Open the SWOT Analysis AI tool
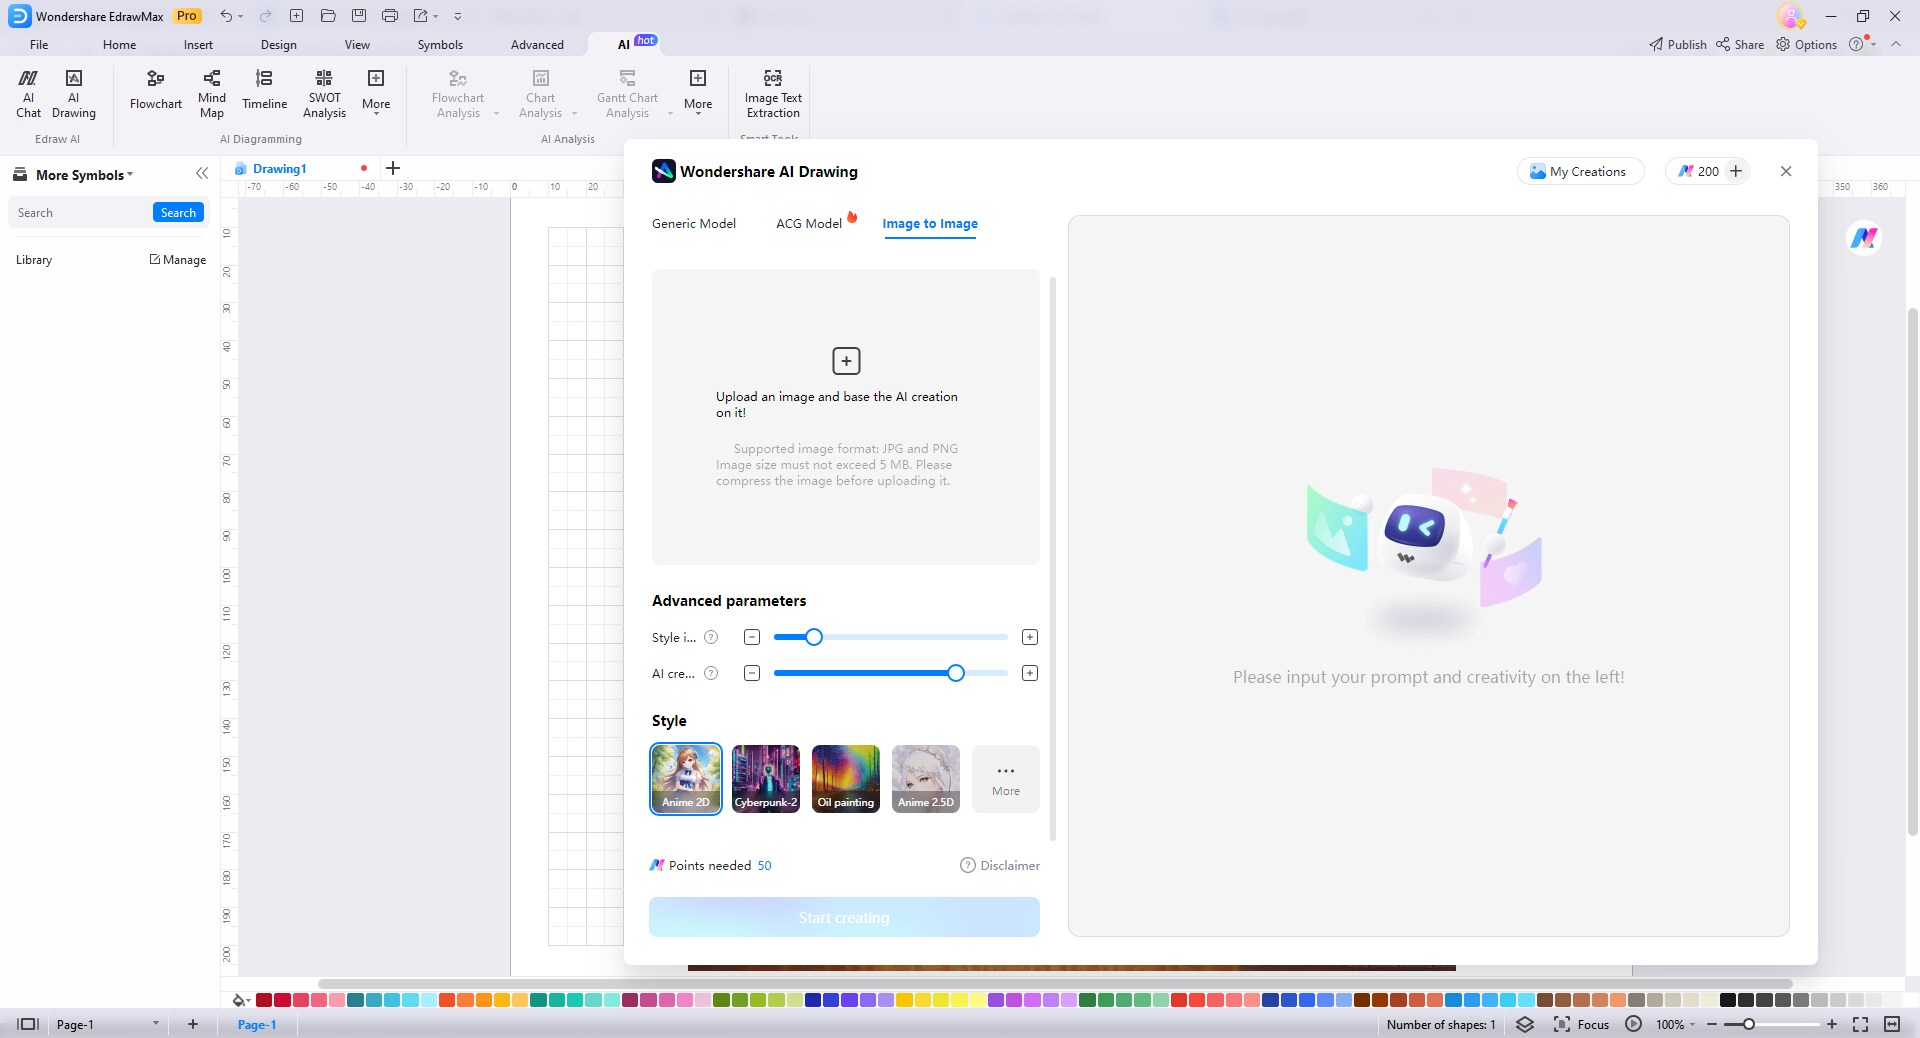Screen dimensions: 1920x1038 coord(324,94)
